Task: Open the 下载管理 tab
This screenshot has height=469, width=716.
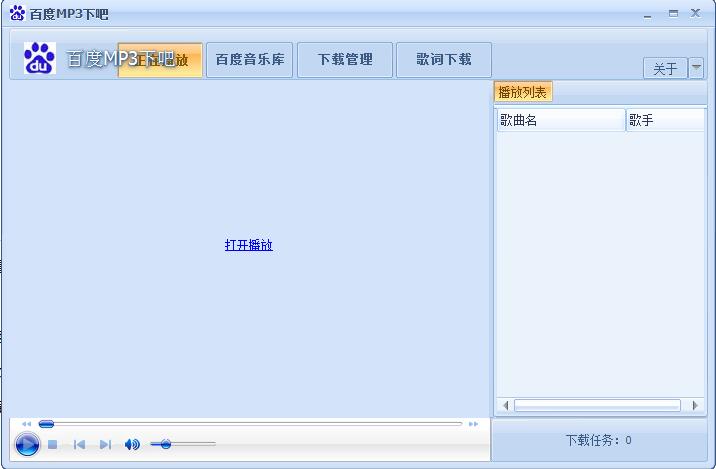Action: 345,60
